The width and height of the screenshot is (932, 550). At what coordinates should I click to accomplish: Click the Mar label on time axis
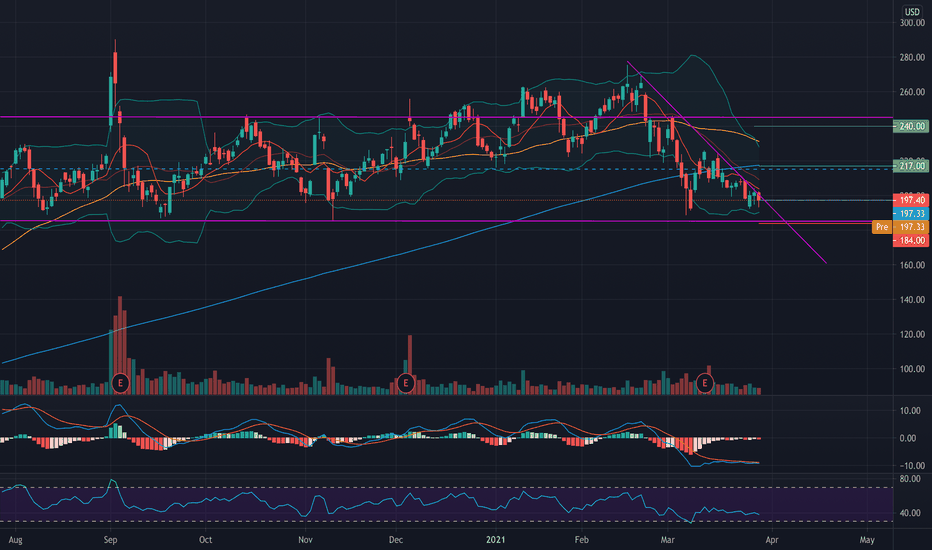[x=667, y=540]
